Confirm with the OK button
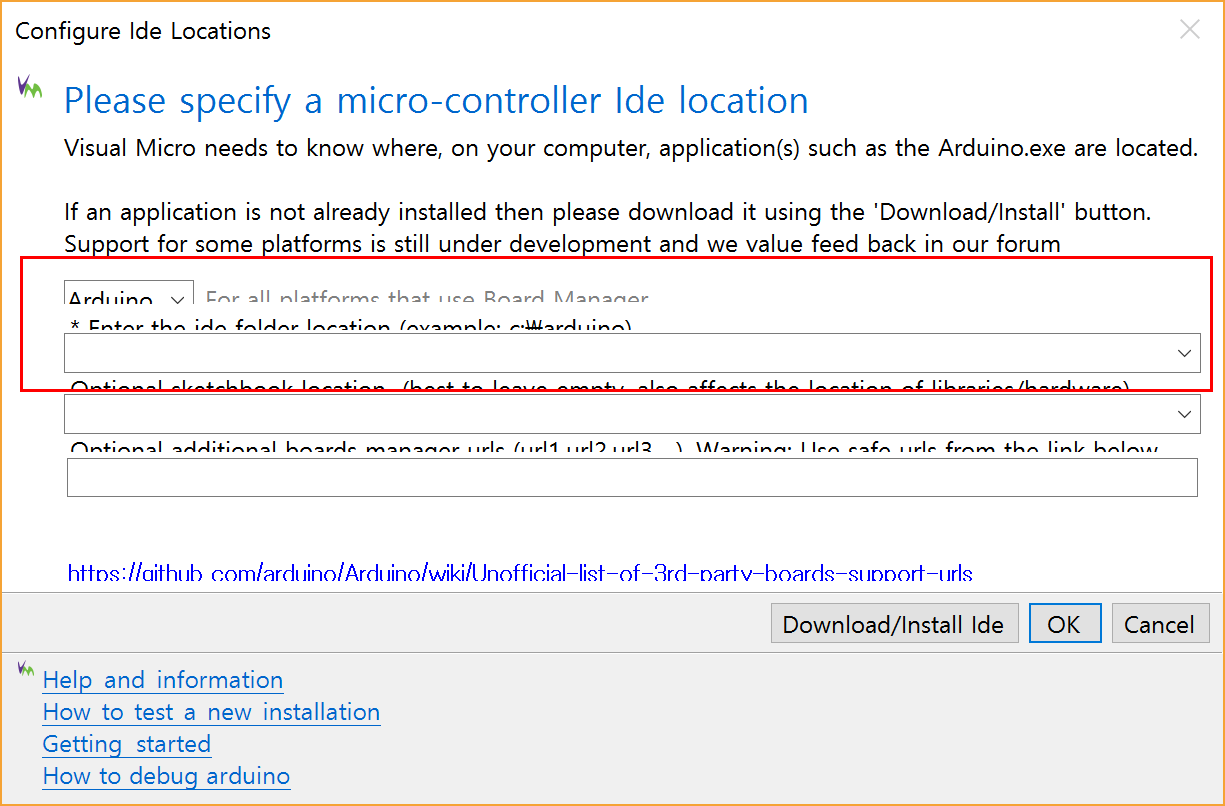Image resolution: width=1225 pixels, height=806 pixels. pos(1065,624)
